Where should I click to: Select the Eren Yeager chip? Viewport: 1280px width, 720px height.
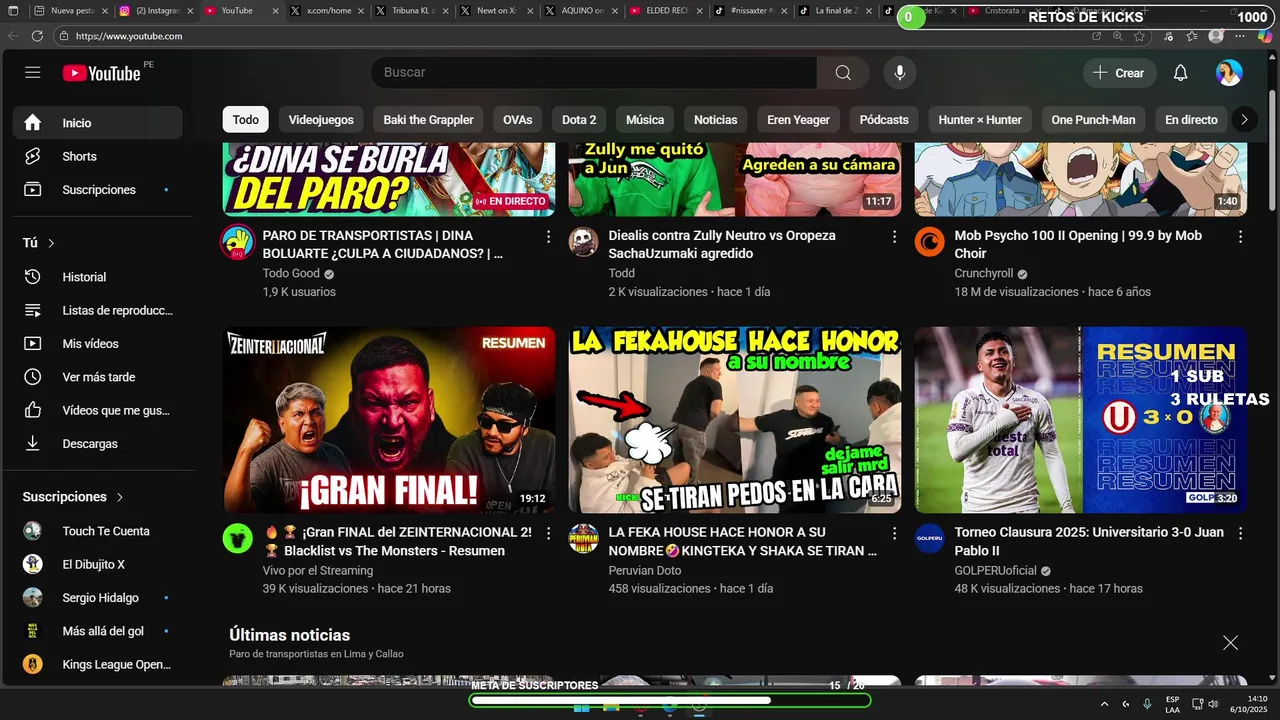click(798, 120)
